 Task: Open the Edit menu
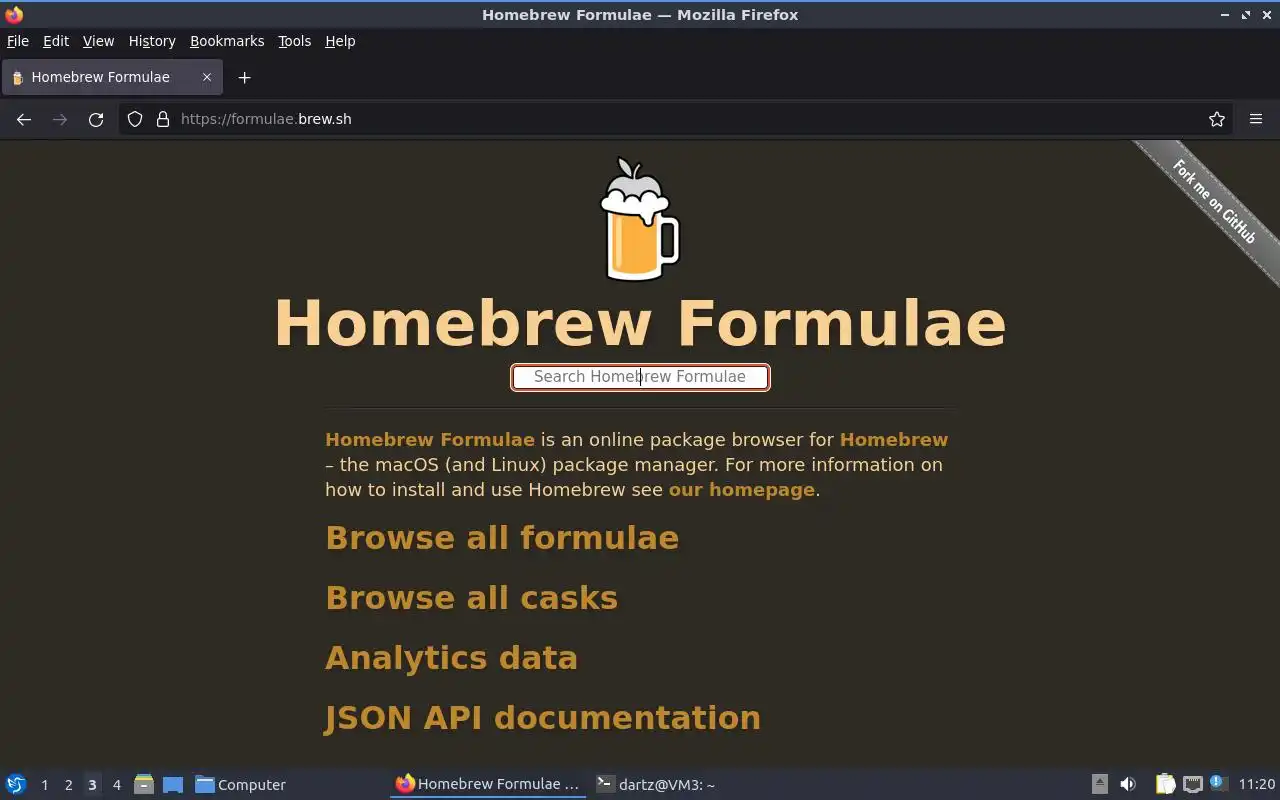pyautogui.click(x=56, y=41)
